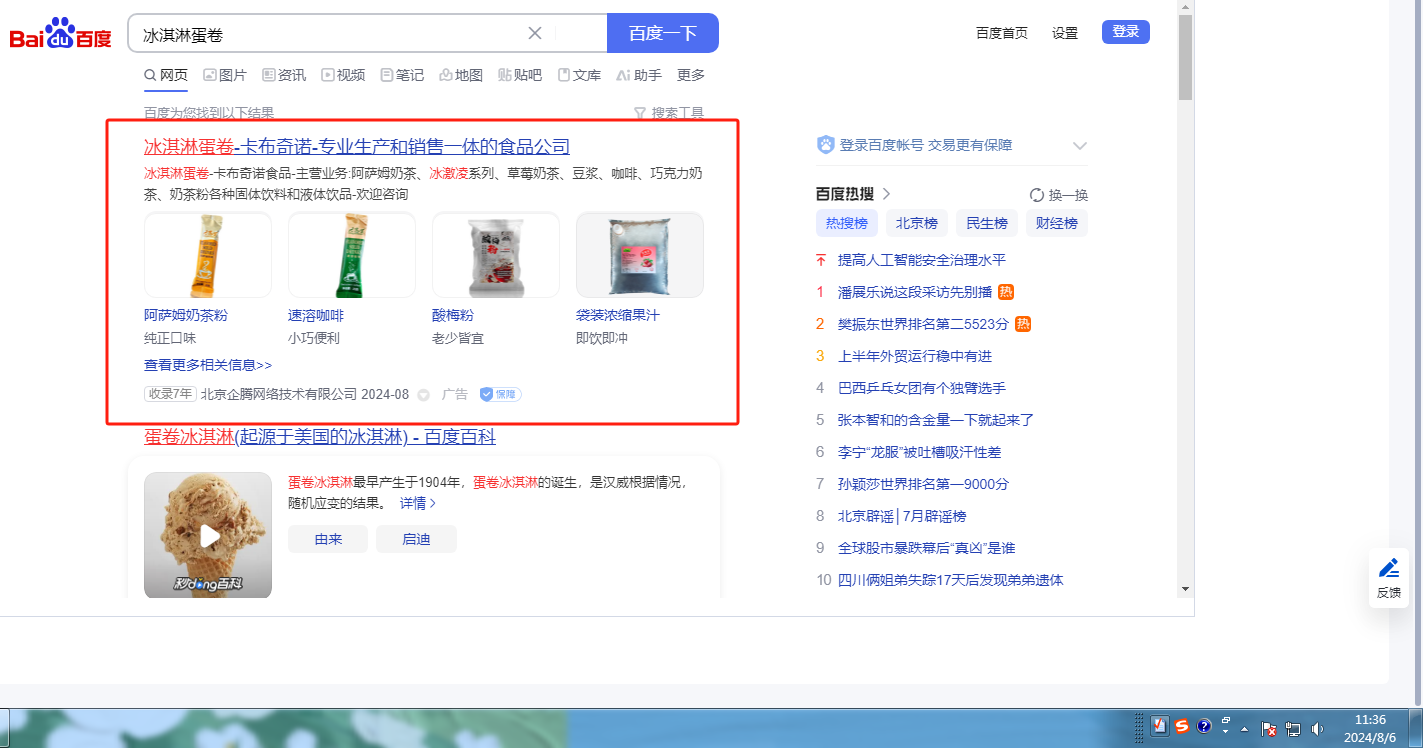Open 蛋卷冰淇淋 百度百科 result title
The image size is (1423, 748).
coord(320,437)
